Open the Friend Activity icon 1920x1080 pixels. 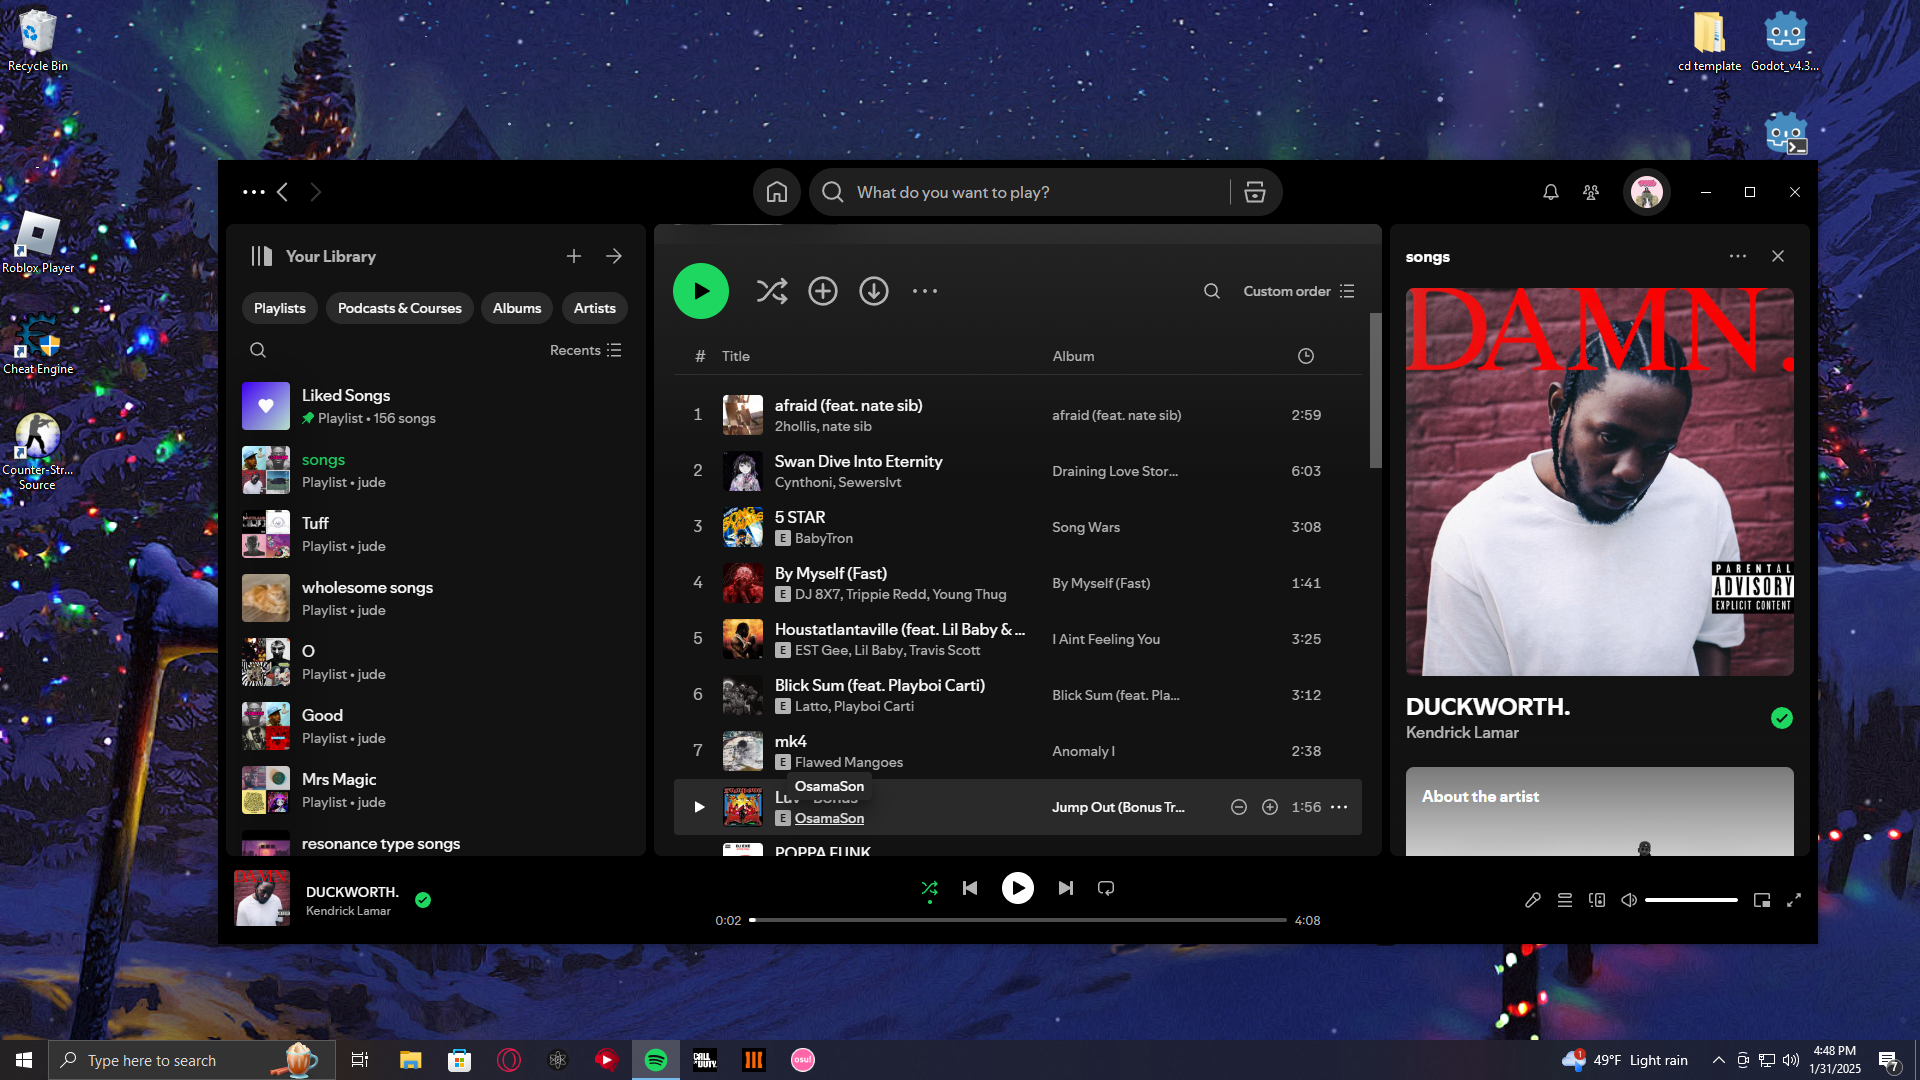pyautogui.click(x=1591, y=192)
